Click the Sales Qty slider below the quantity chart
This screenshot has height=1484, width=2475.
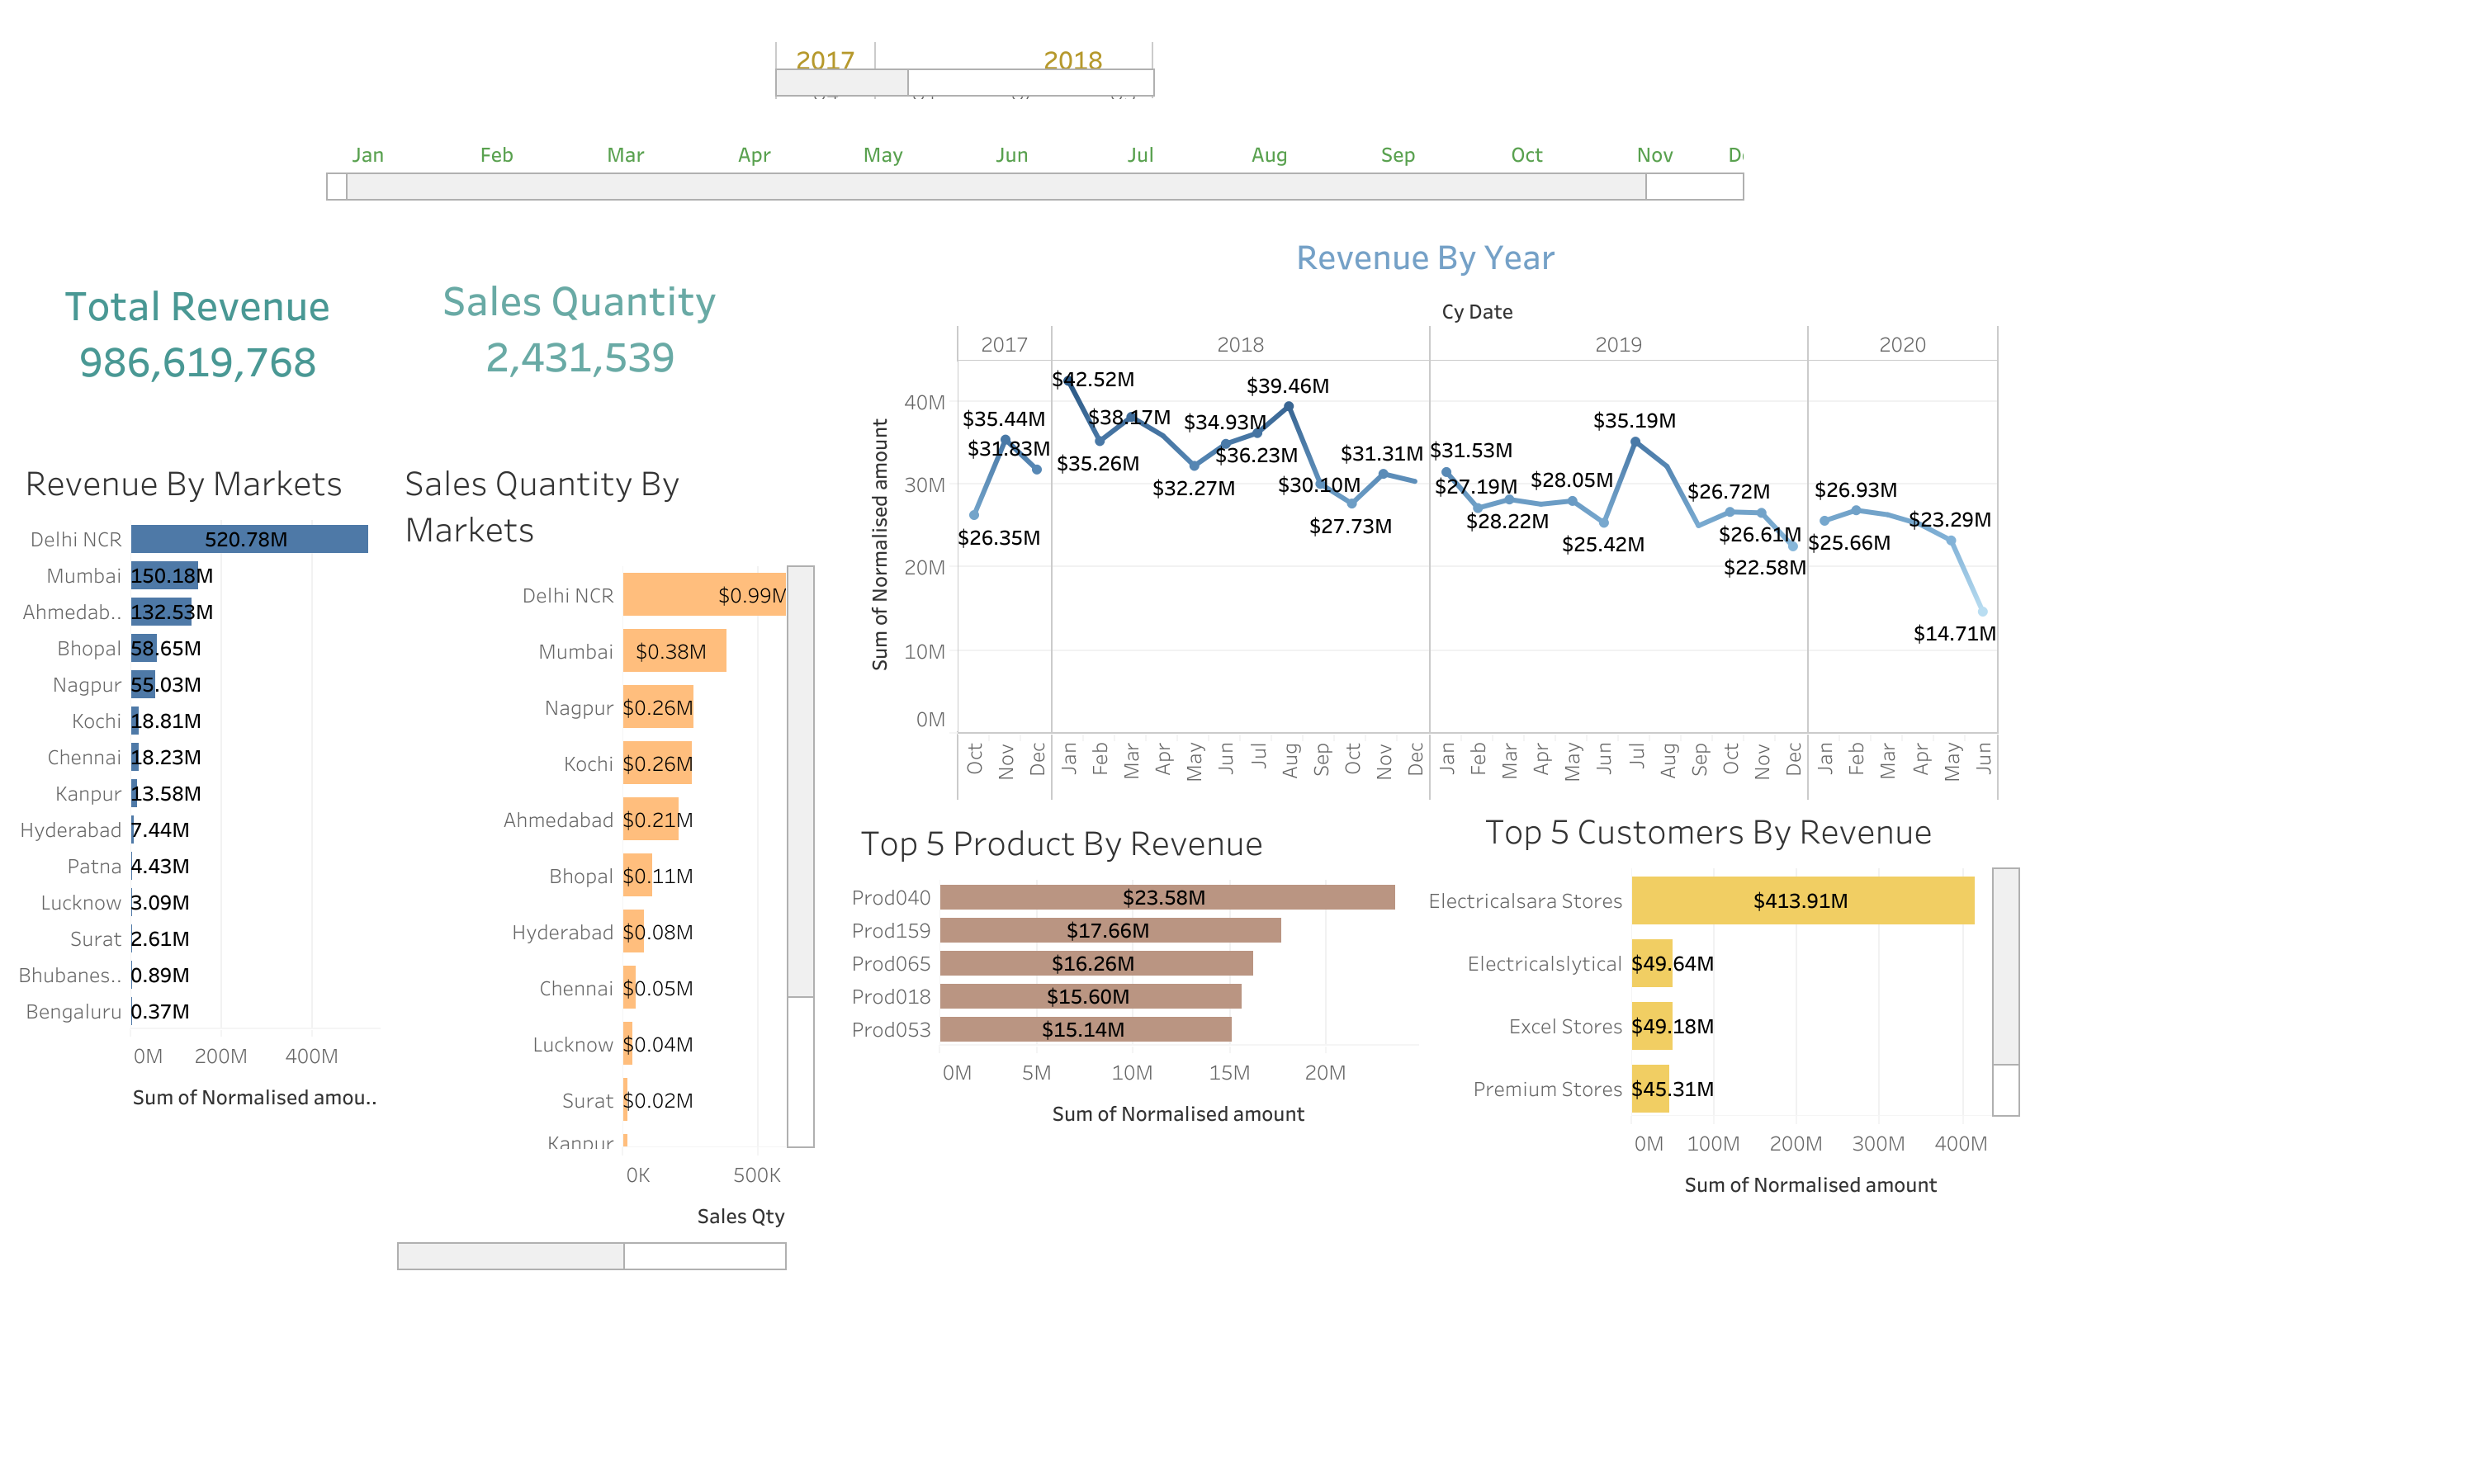tap(510, 1255)
